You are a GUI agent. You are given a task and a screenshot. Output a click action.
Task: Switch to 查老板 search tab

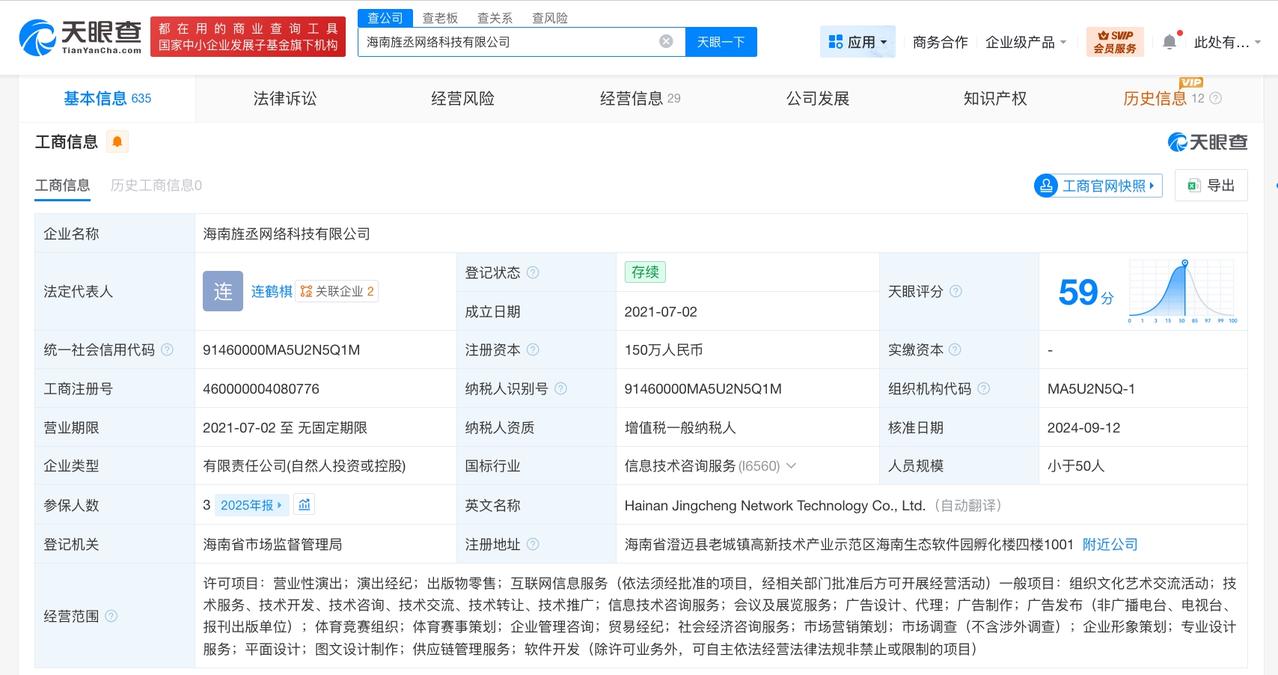[x=440, y=18]
